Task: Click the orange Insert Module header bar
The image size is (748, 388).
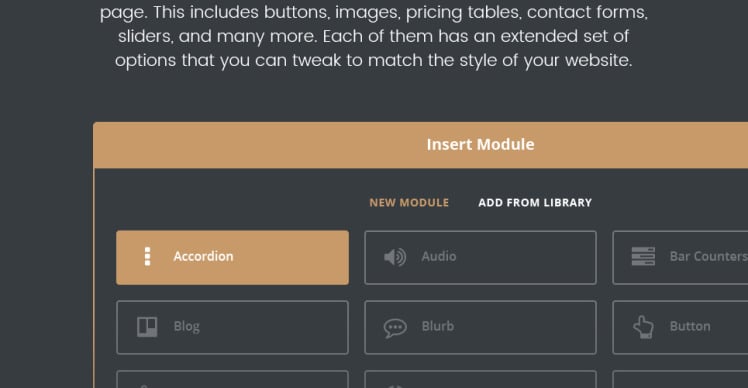Action: tap(421, 145)
